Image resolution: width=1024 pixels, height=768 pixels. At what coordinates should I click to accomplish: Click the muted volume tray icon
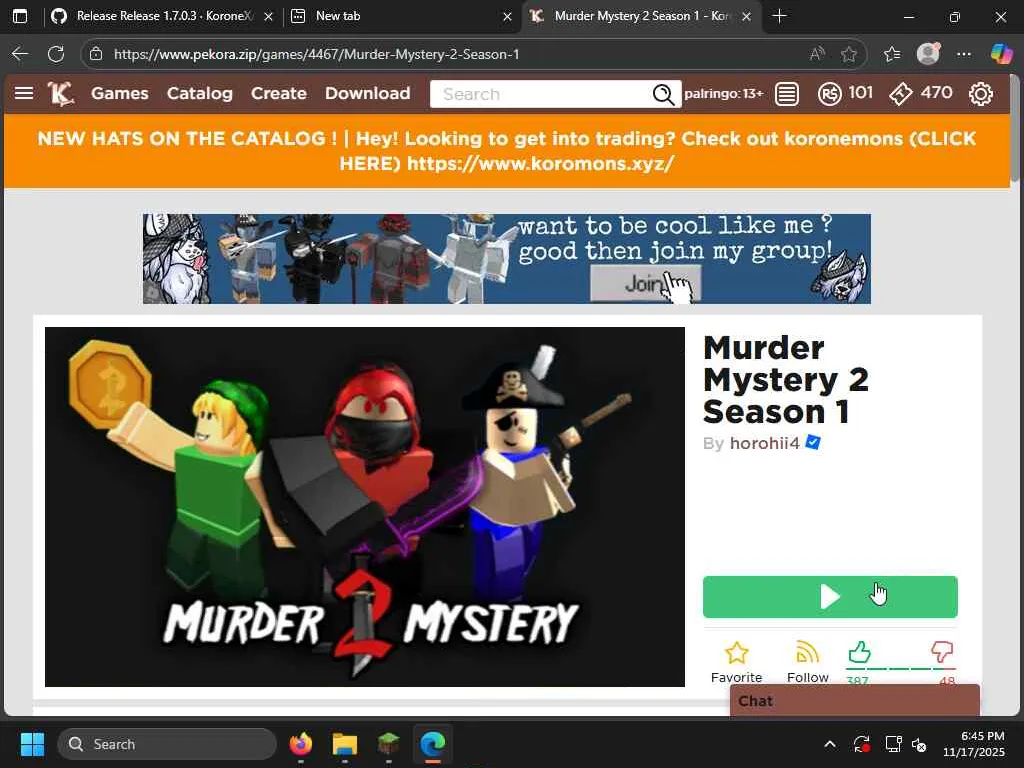(919, 744)
